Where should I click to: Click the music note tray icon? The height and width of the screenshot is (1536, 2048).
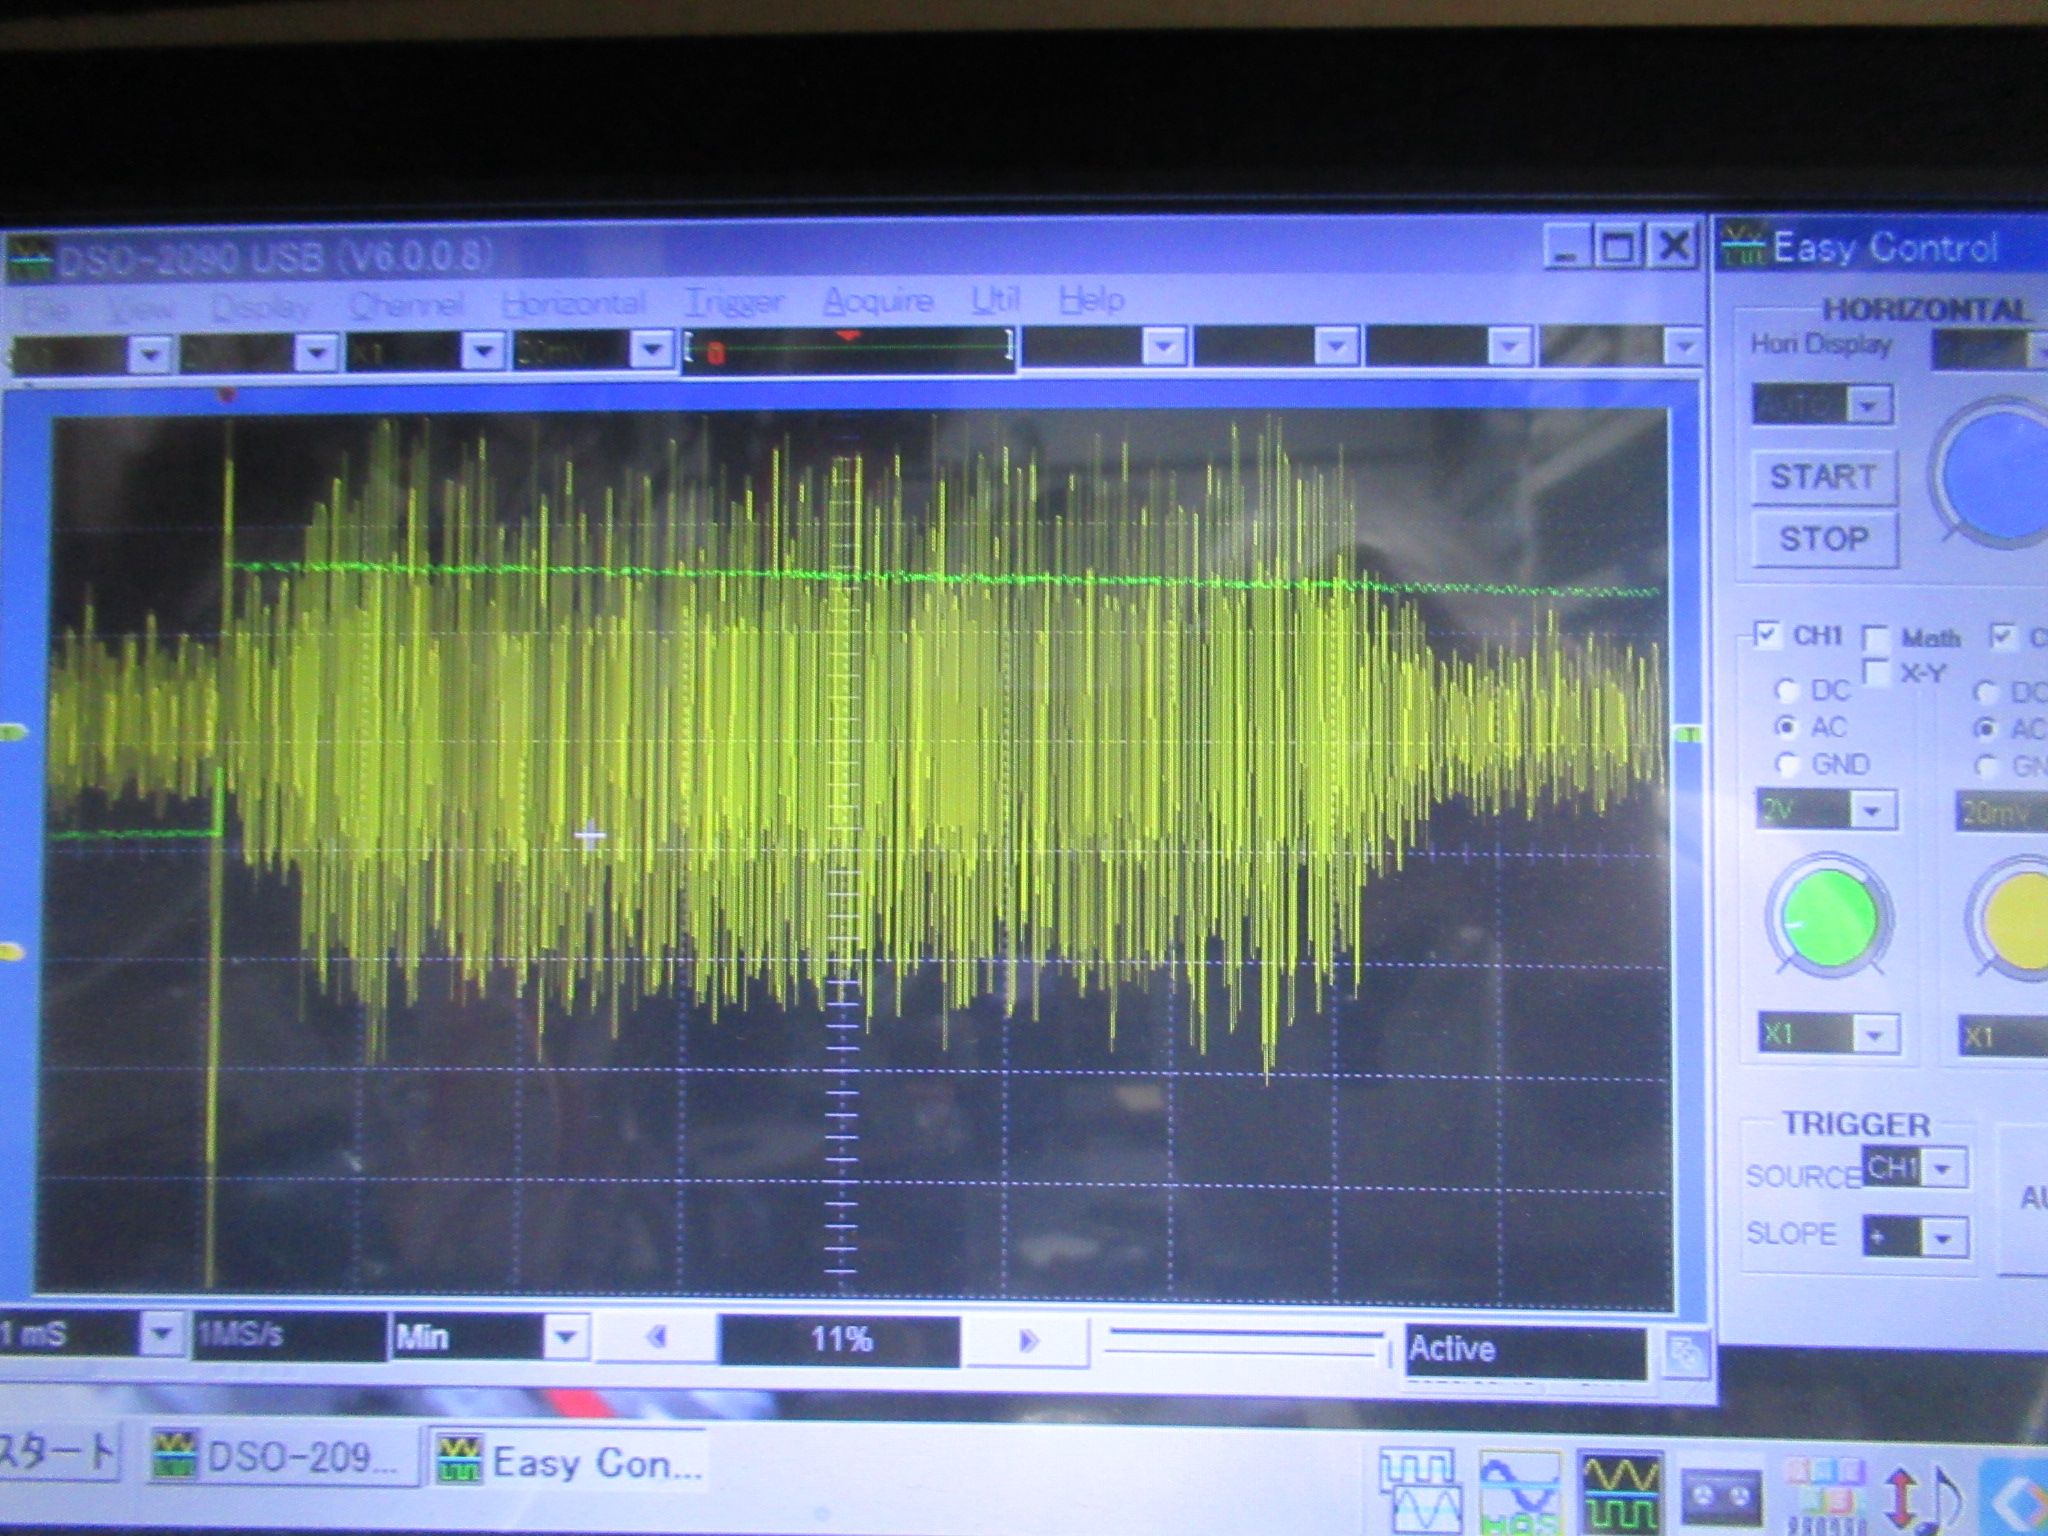pos(1942,1496)
